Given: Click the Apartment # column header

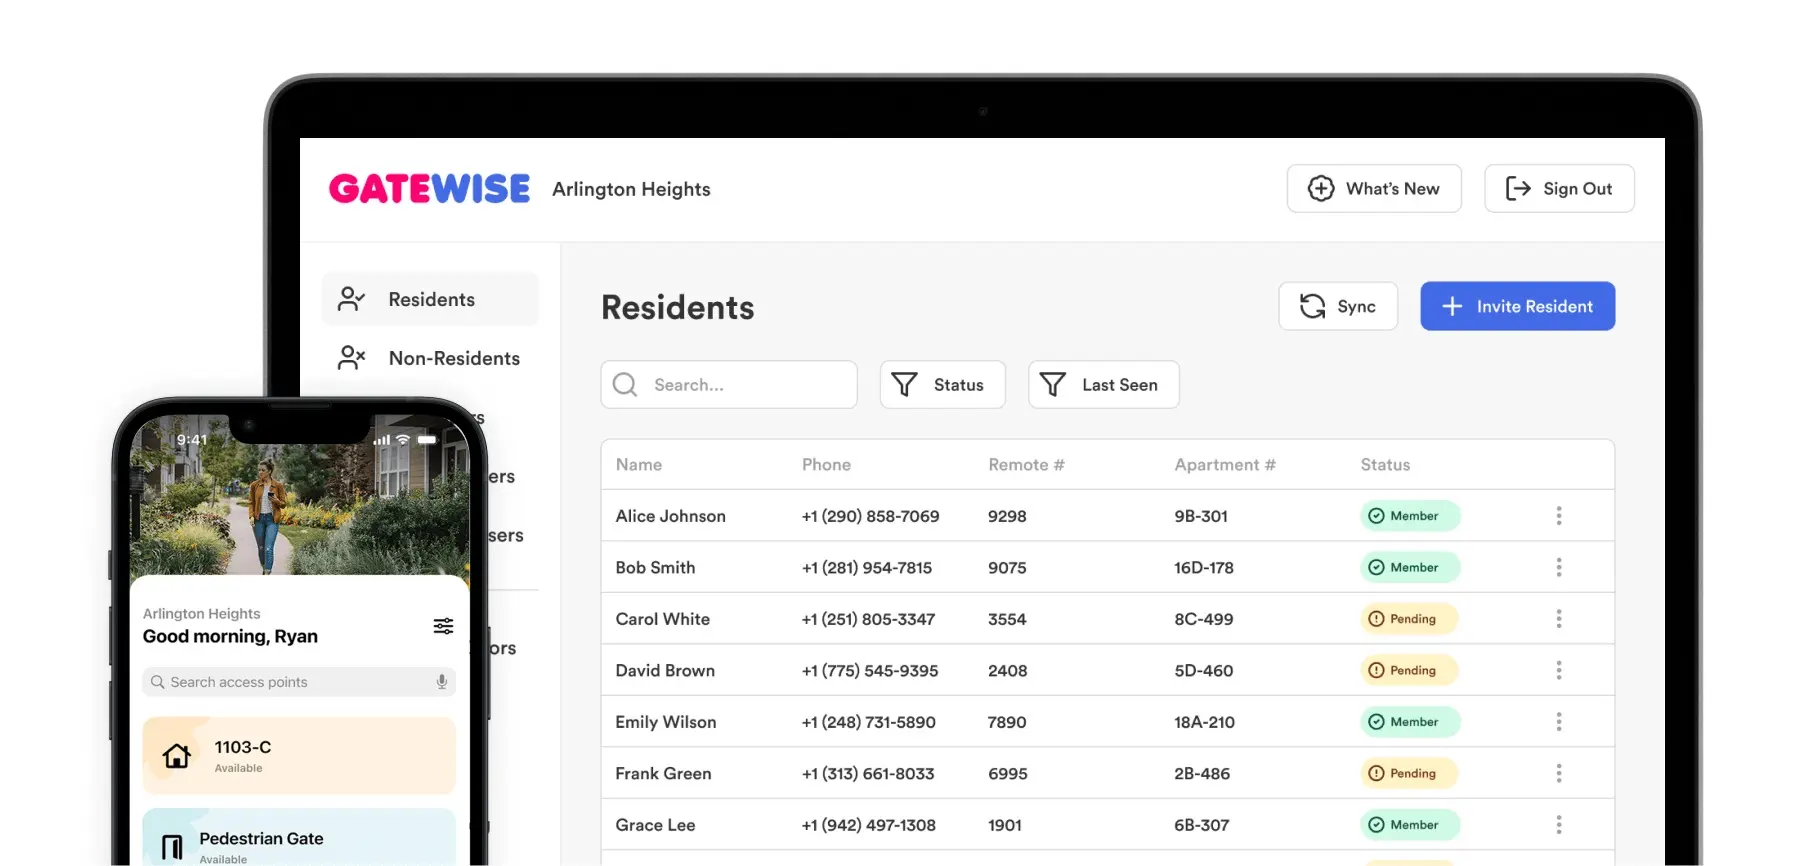Looking at the screenshot, I should click(1225, 465).
